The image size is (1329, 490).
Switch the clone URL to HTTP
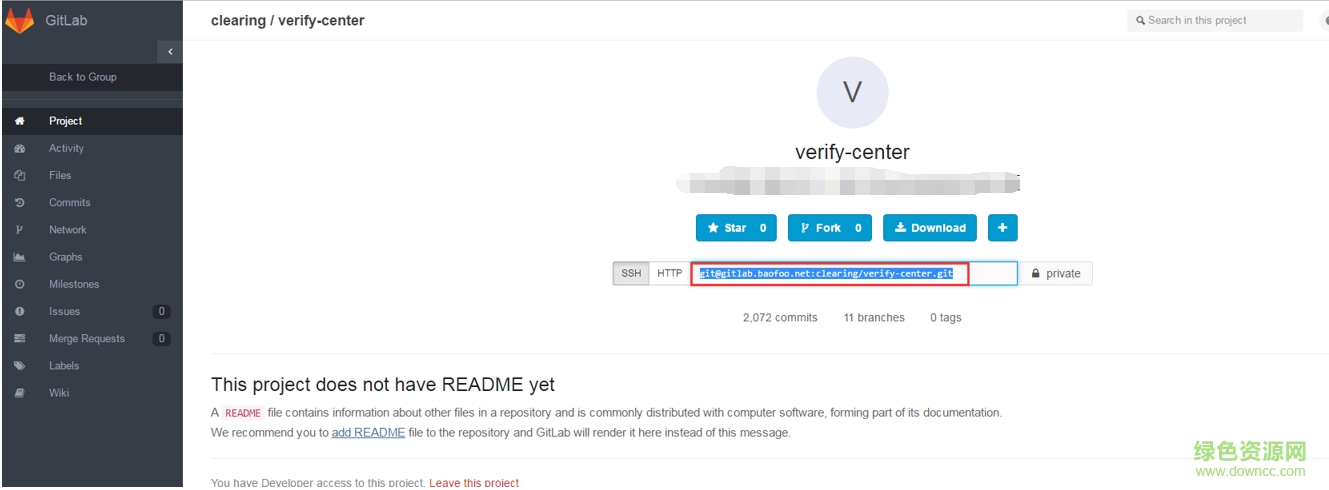[669, 273]
